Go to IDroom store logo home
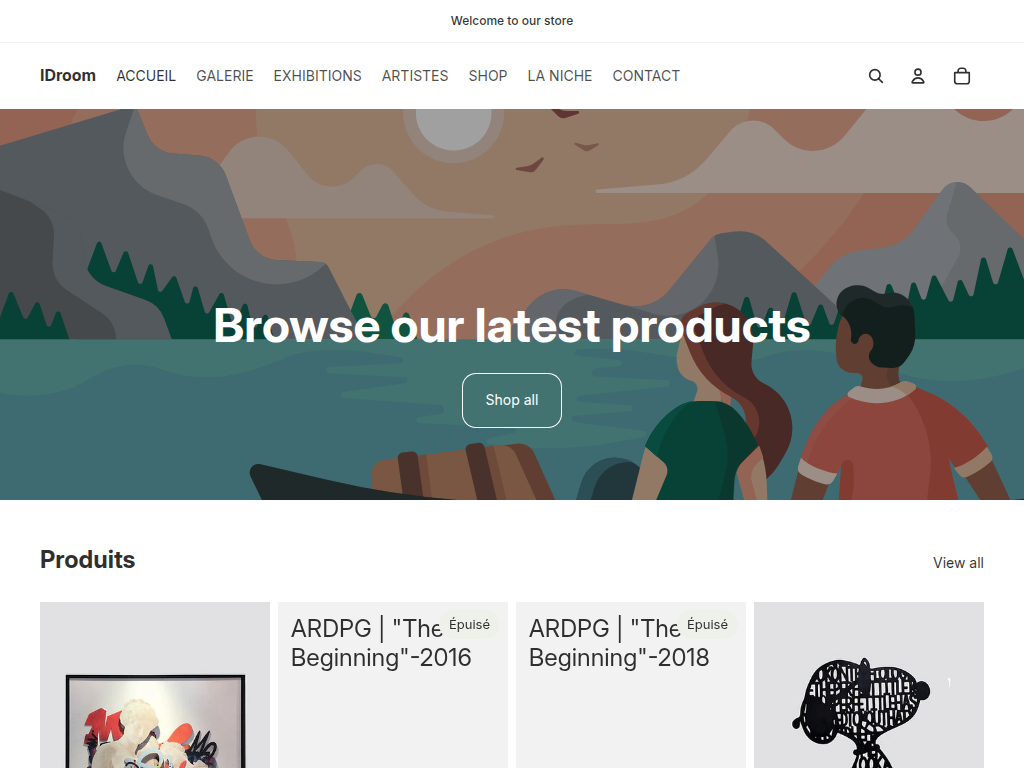This screenshot has height=768, width=1024. pos(68,76)
